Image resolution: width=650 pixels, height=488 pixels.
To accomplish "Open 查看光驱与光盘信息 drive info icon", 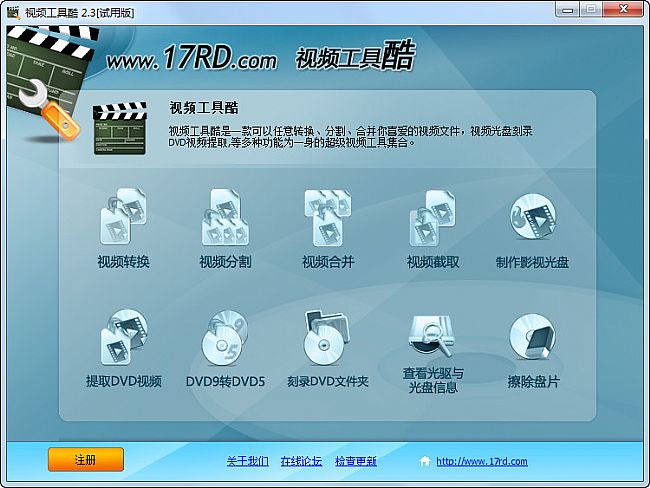I will coord(432,336).
